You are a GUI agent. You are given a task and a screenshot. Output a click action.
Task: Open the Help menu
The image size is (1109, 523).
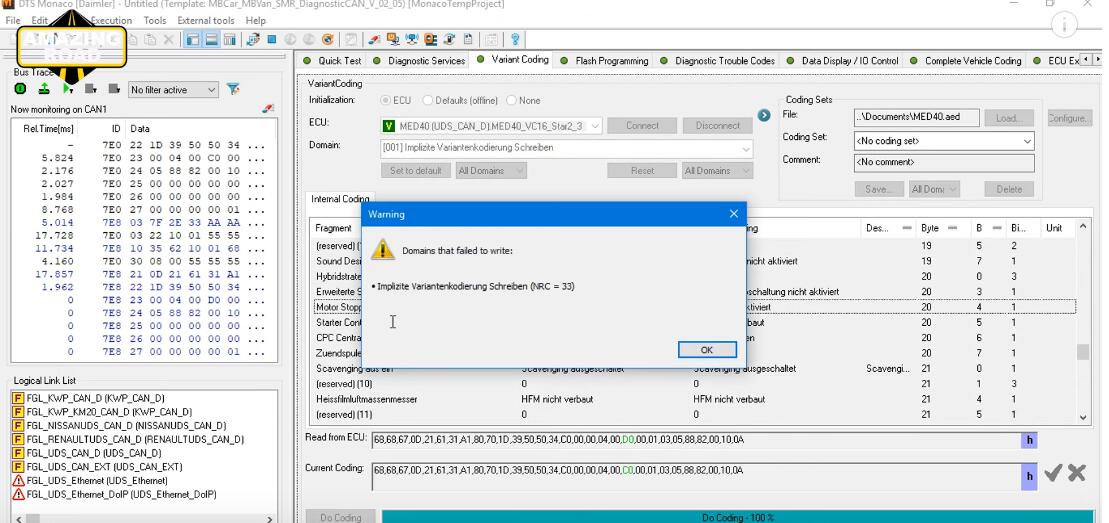click(255, 21)
